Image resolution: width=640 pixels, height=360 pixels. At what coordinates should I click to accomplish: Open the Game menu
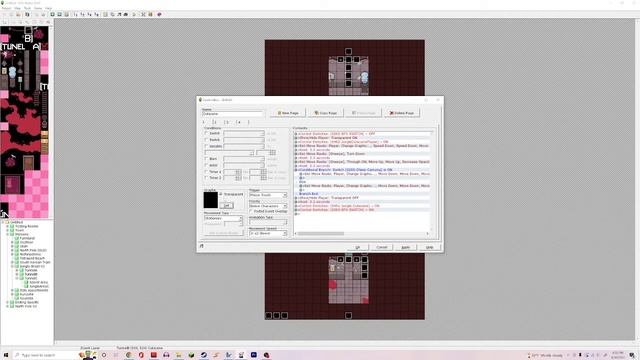(38, 8)
